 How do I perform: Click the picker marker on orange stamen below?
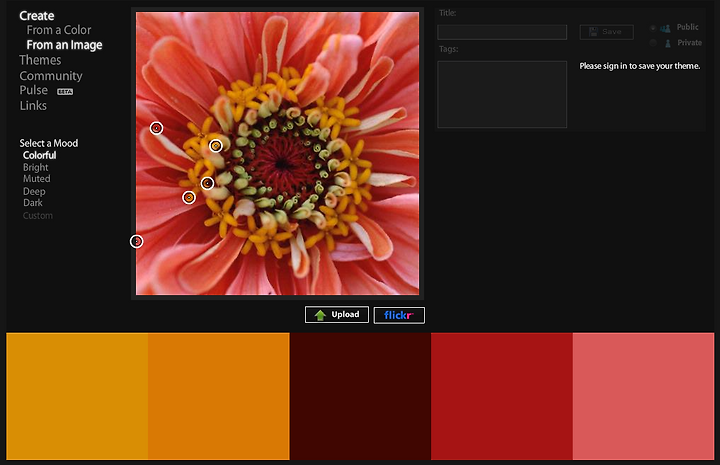(189, 198)
